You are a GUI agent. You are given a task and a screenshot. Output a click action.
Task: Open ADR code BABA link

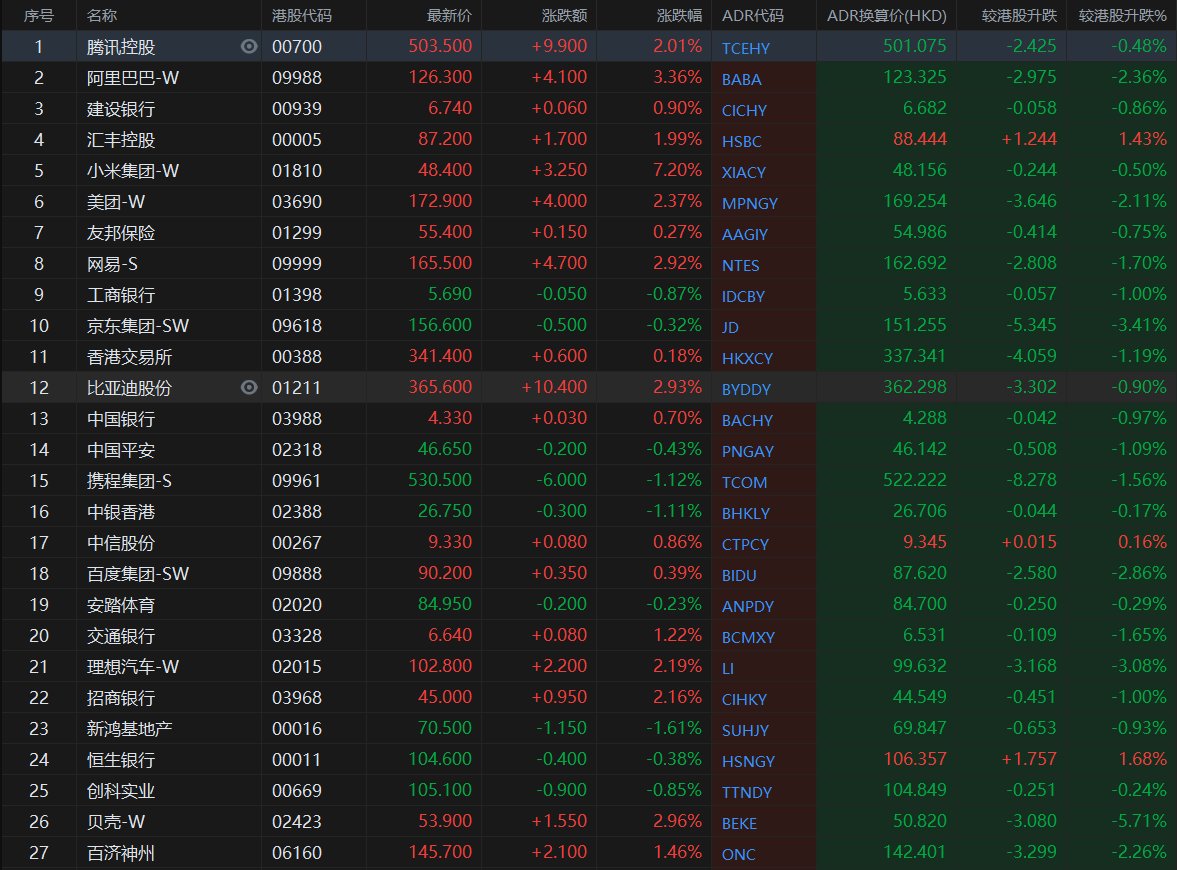pyautogui.click(x=741, y=79)
